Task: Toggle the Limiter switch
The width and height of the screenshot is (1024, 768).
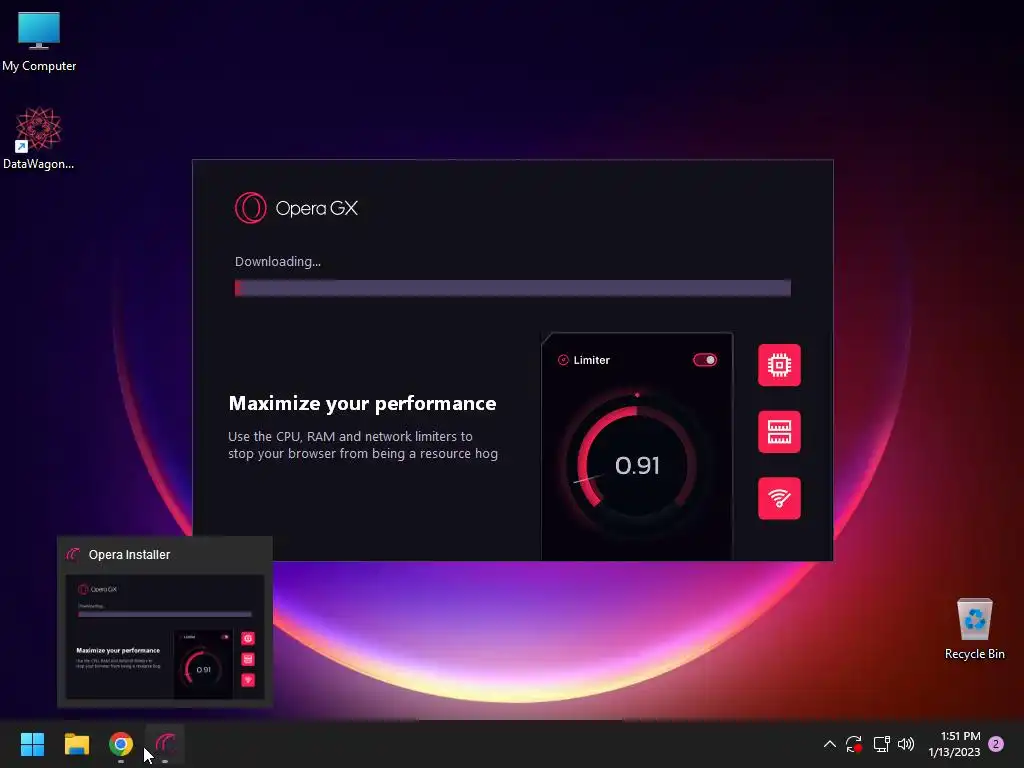Action: (x=705, y=360)
